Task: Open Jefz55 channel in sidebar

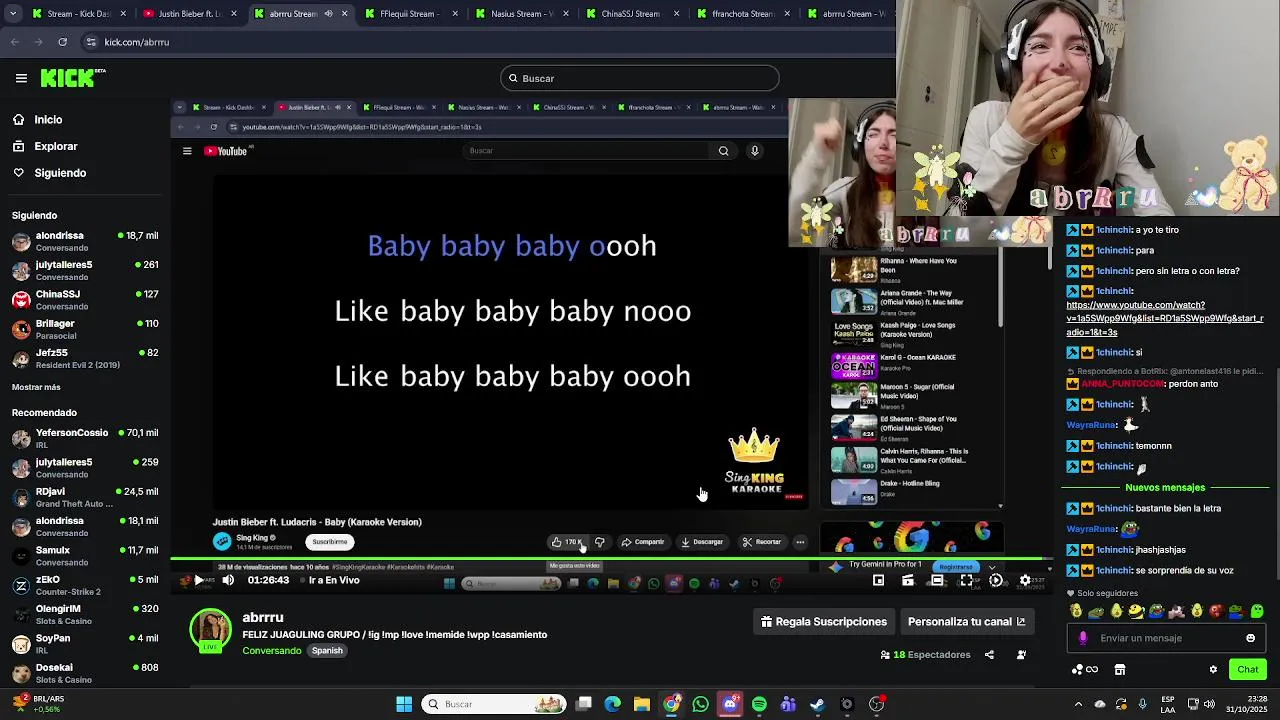Action: (85, 358)
